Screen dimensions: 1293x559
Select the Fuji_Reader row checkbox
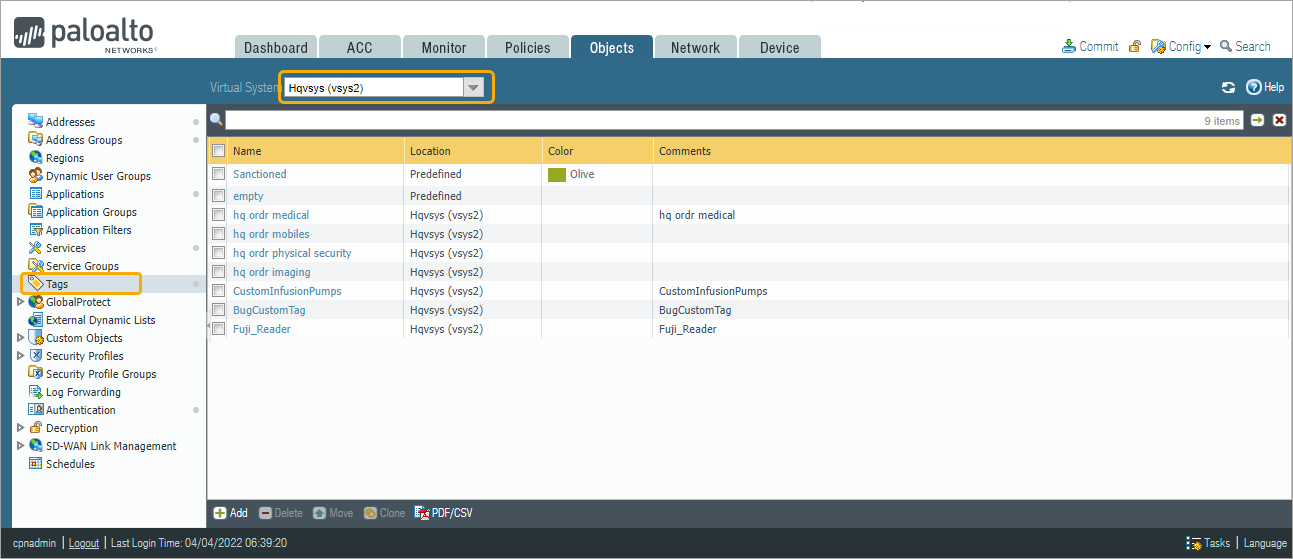218,329
